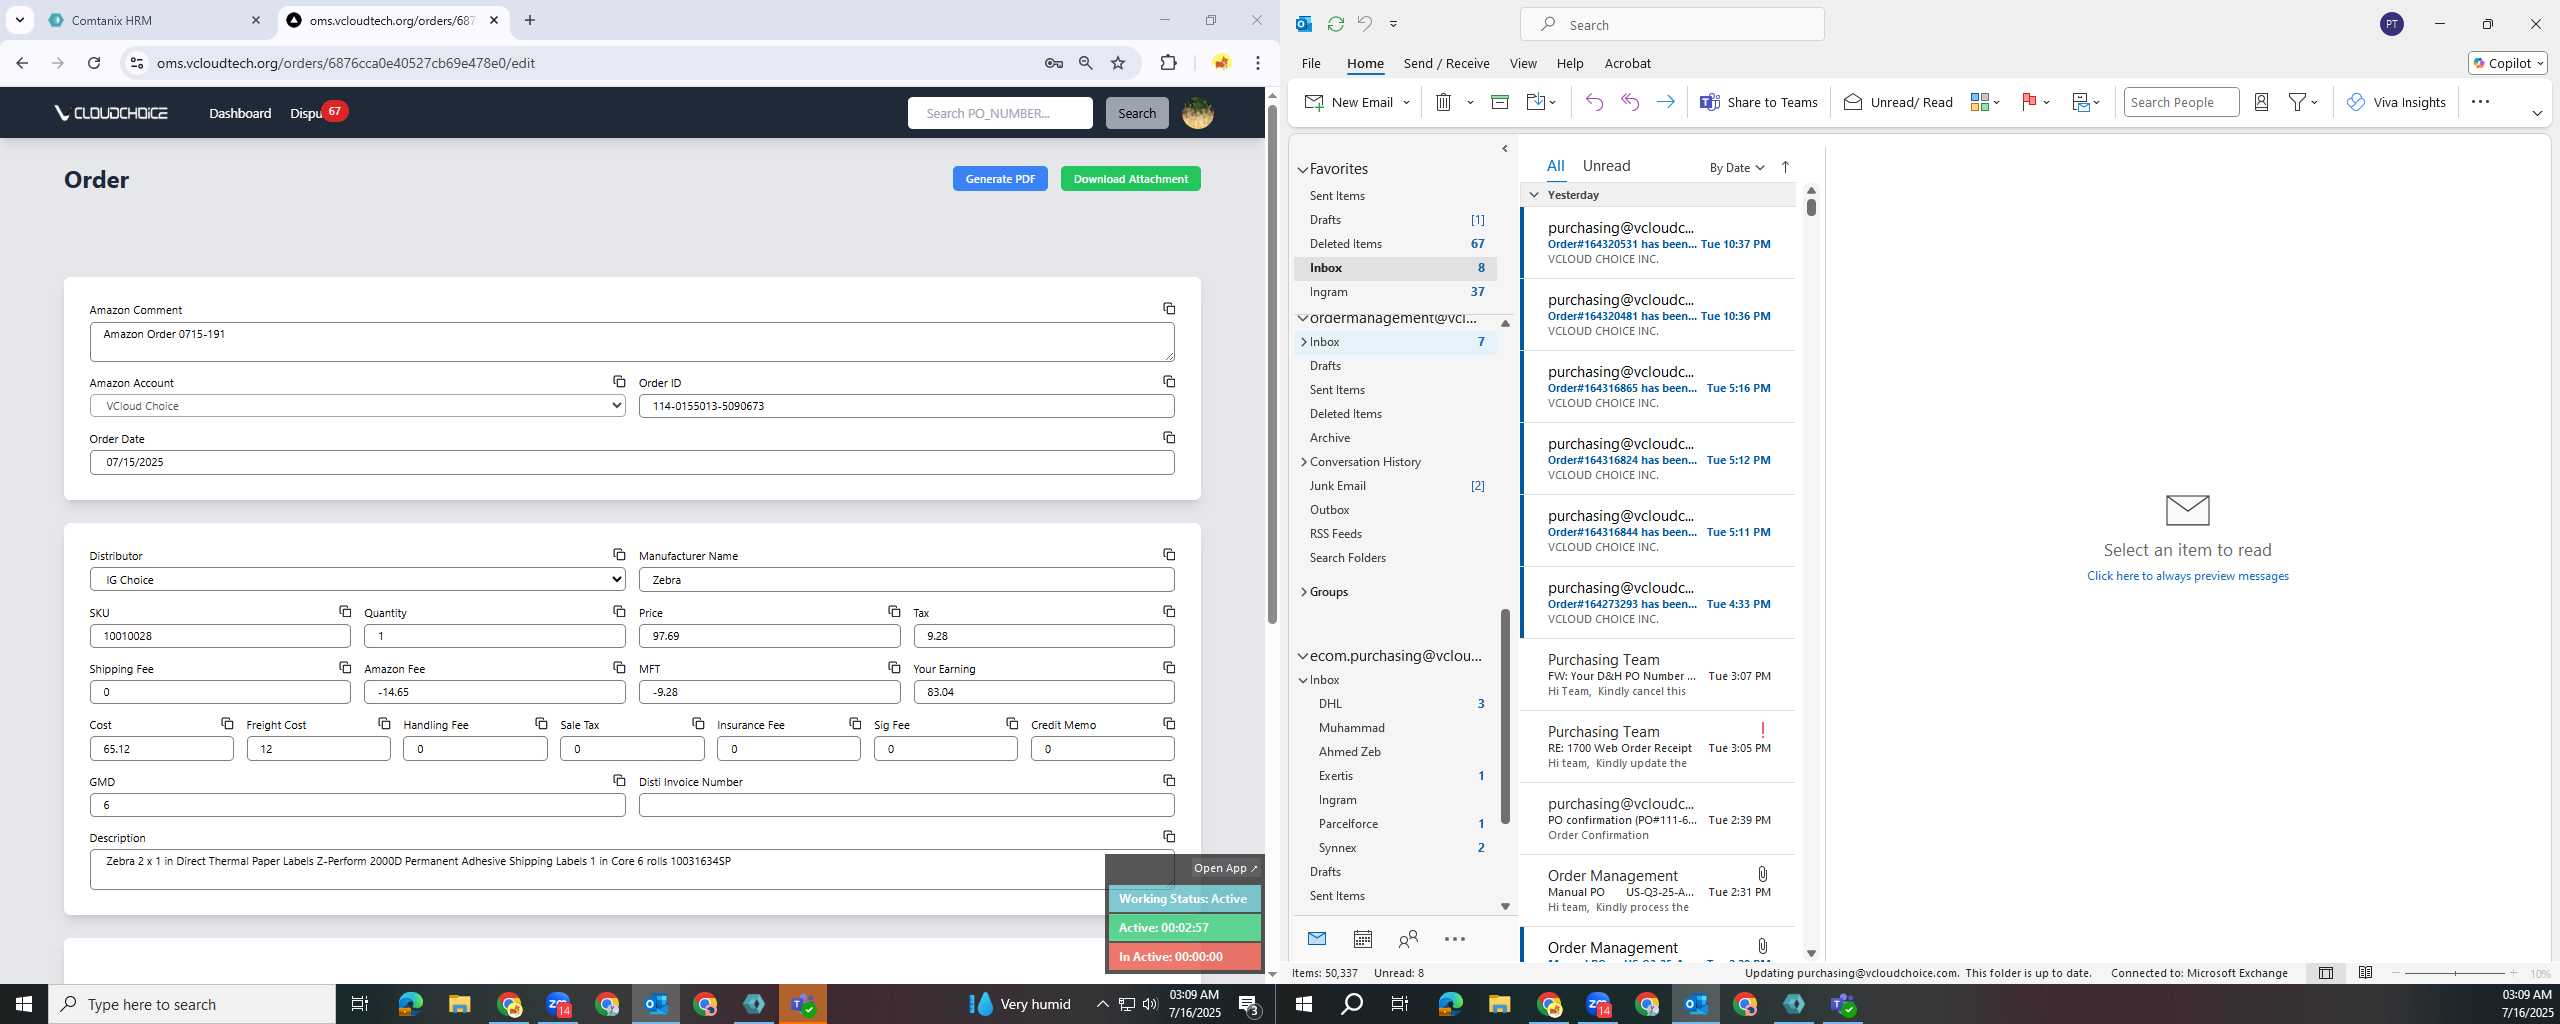This screenshot has height=1024, width=2560.
Task: Open Task View on left taskbar
Action: click(360, 1004)
